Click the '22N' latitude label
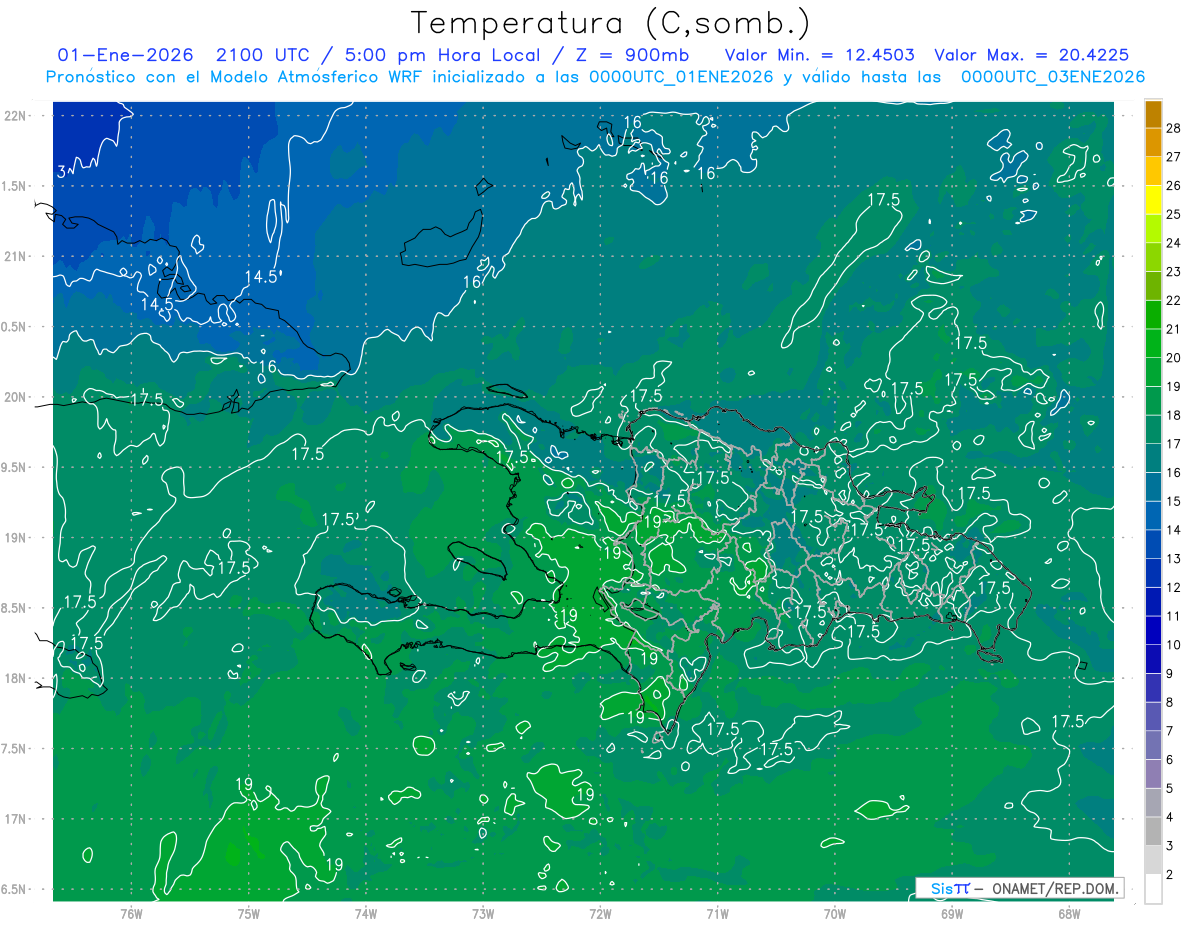Viewport: 1200px width, 927px height. [15, 115]
